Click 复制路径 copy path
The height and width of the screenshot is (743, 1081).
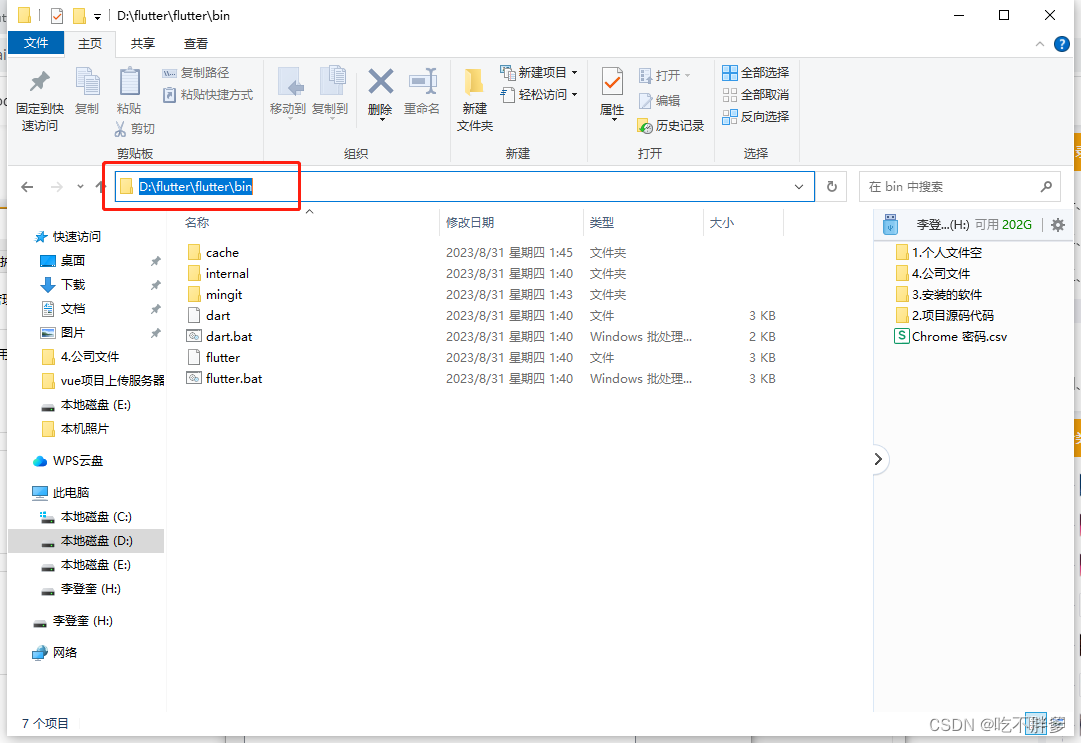point(196,72)
